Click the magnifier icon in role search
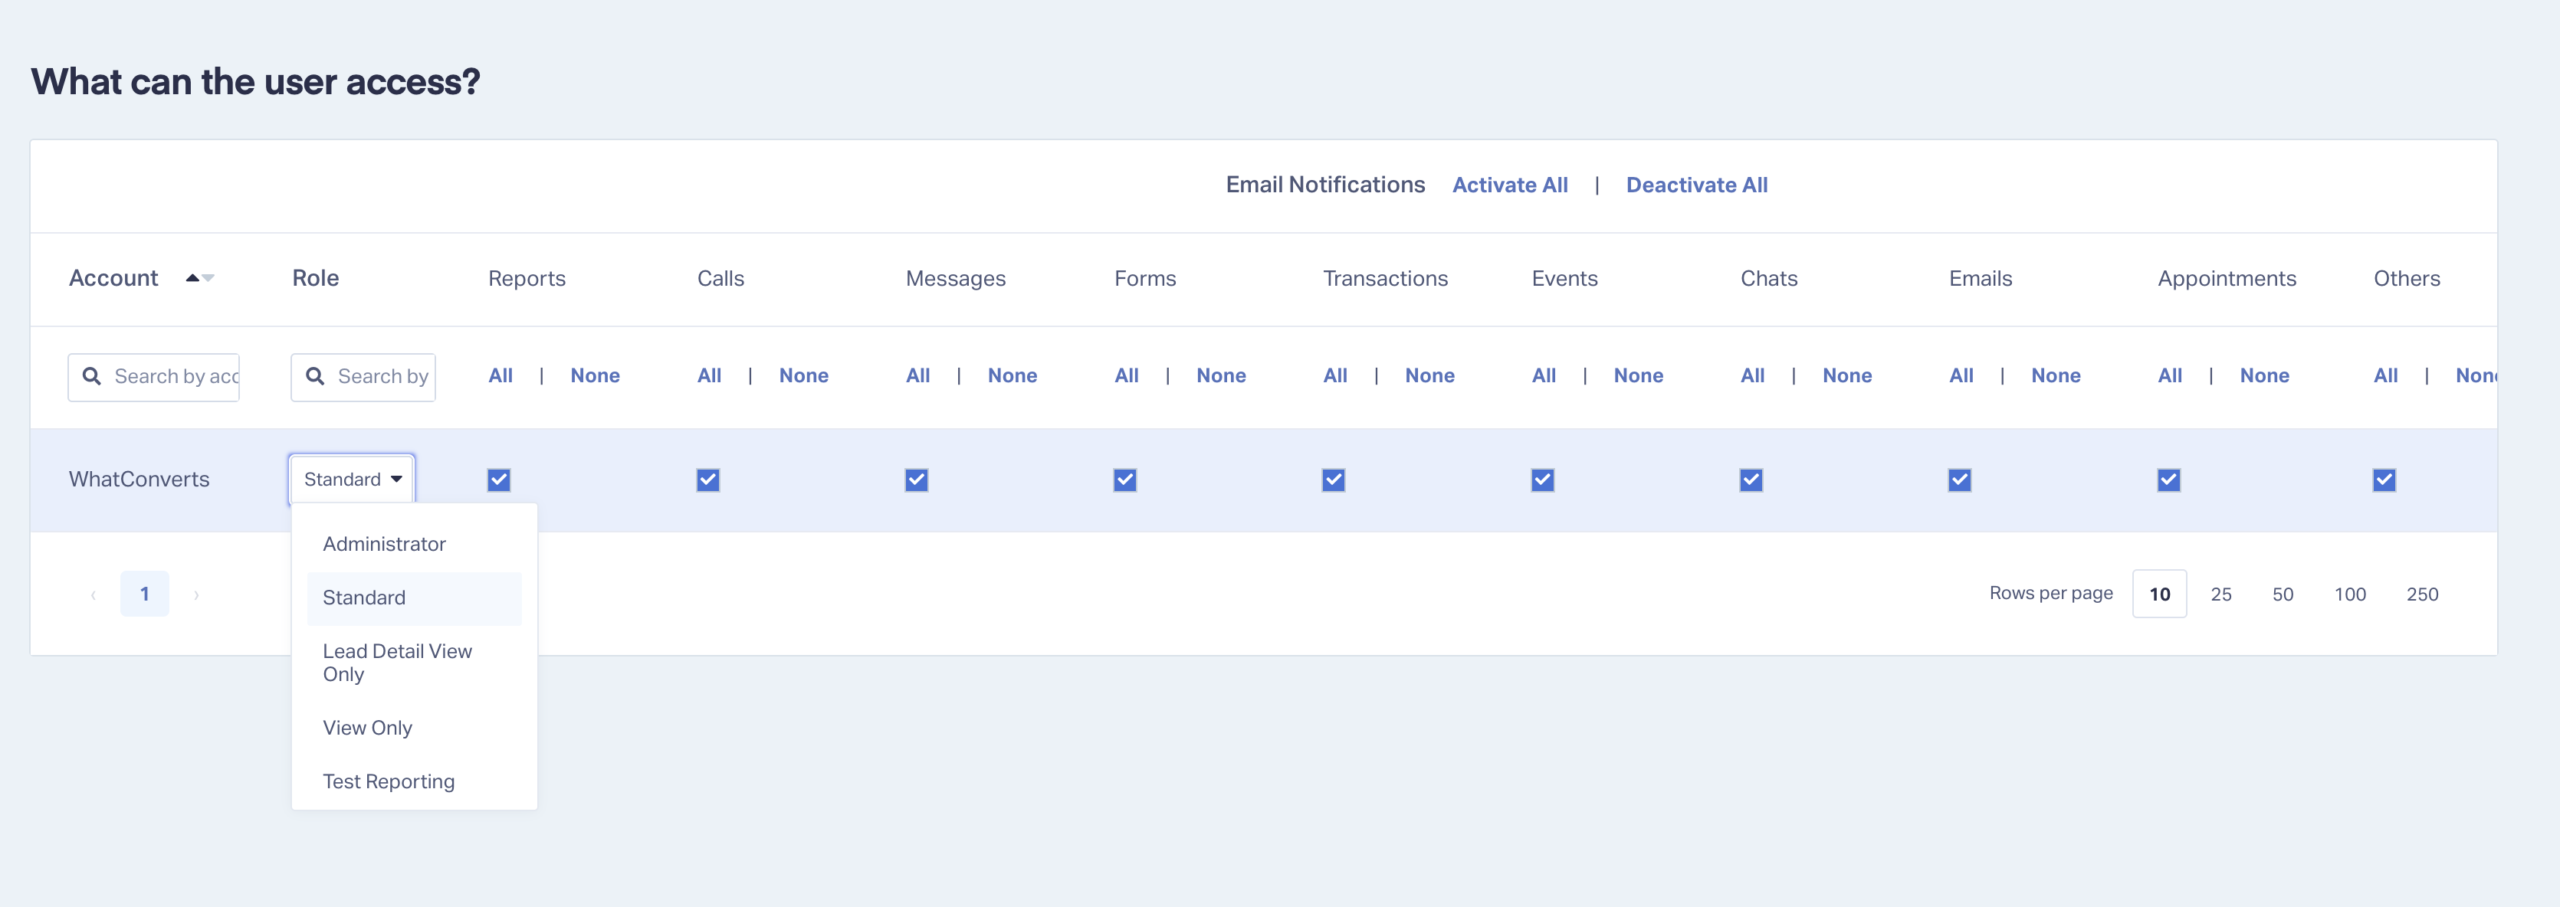The height and width of the screenshot is (907, 2560). [x=315, y=376]
